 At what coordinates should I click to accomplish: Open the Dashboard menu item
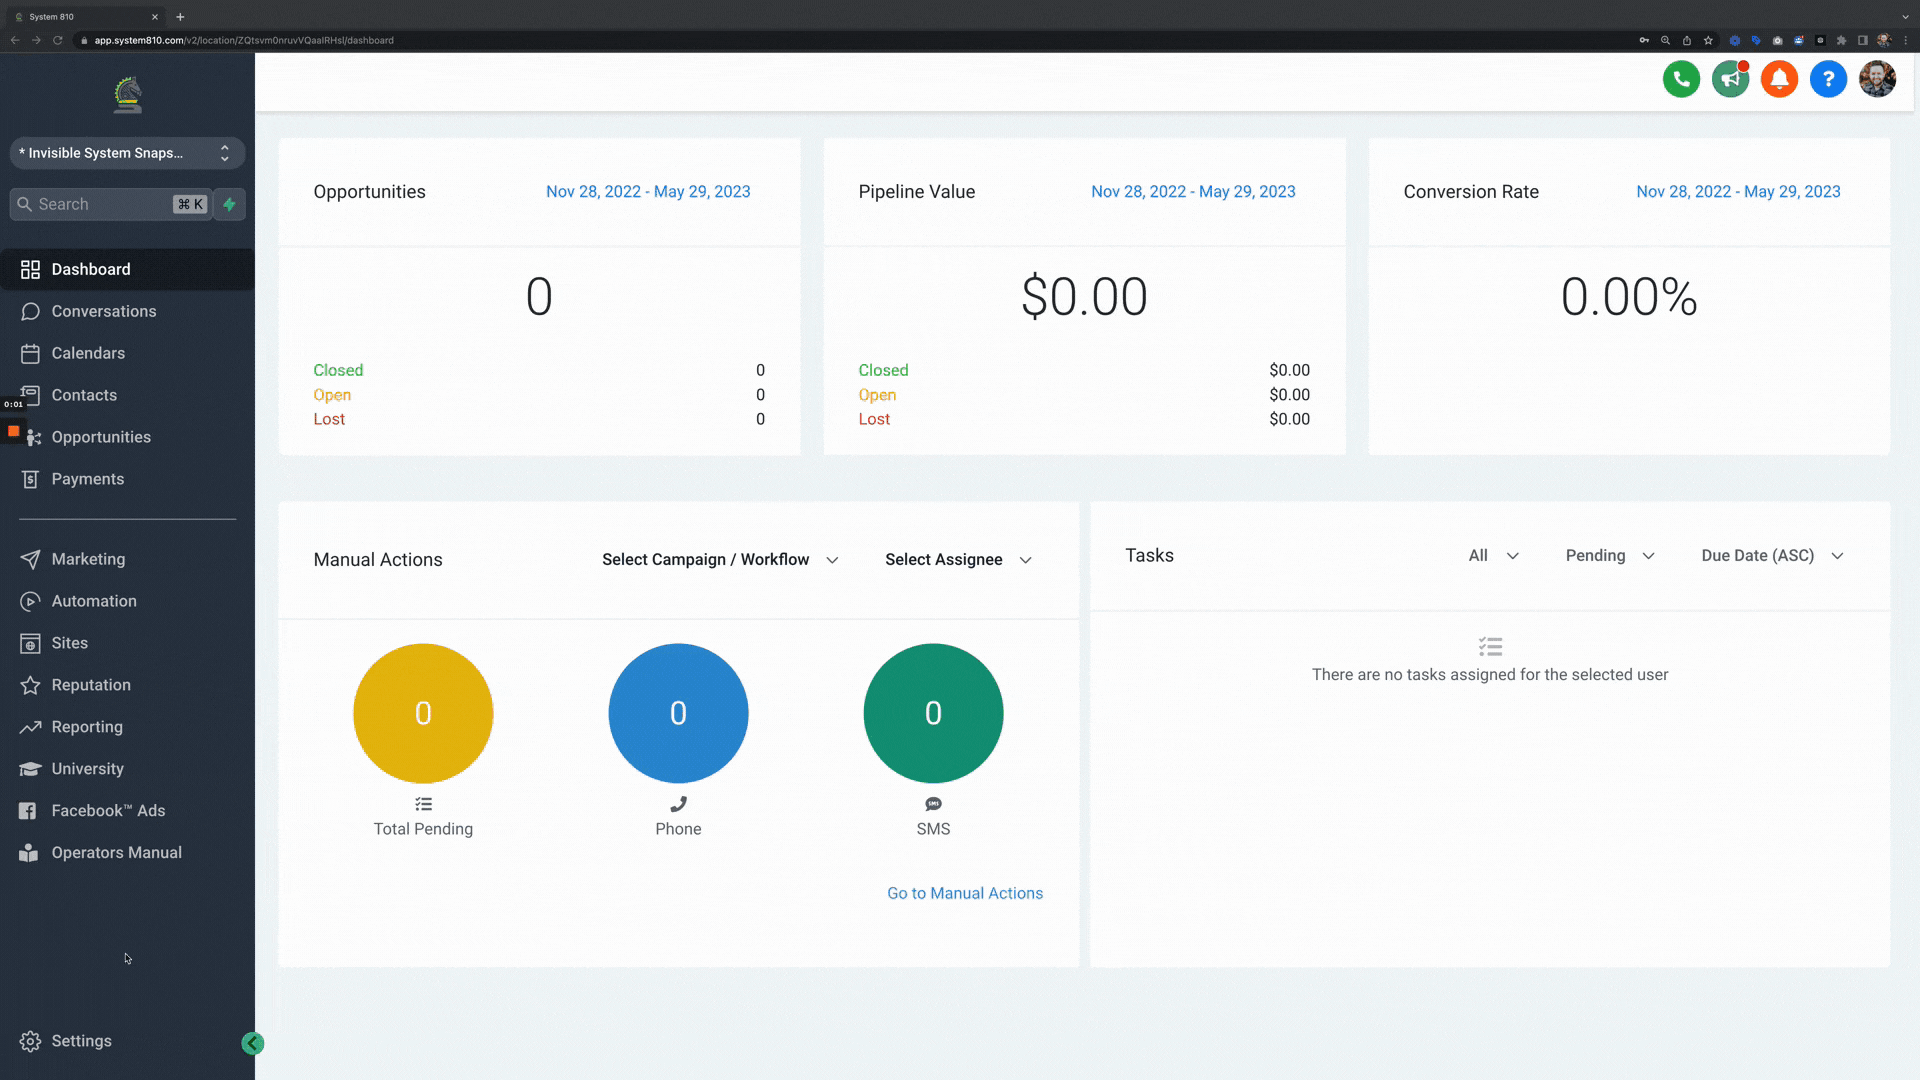91,269
